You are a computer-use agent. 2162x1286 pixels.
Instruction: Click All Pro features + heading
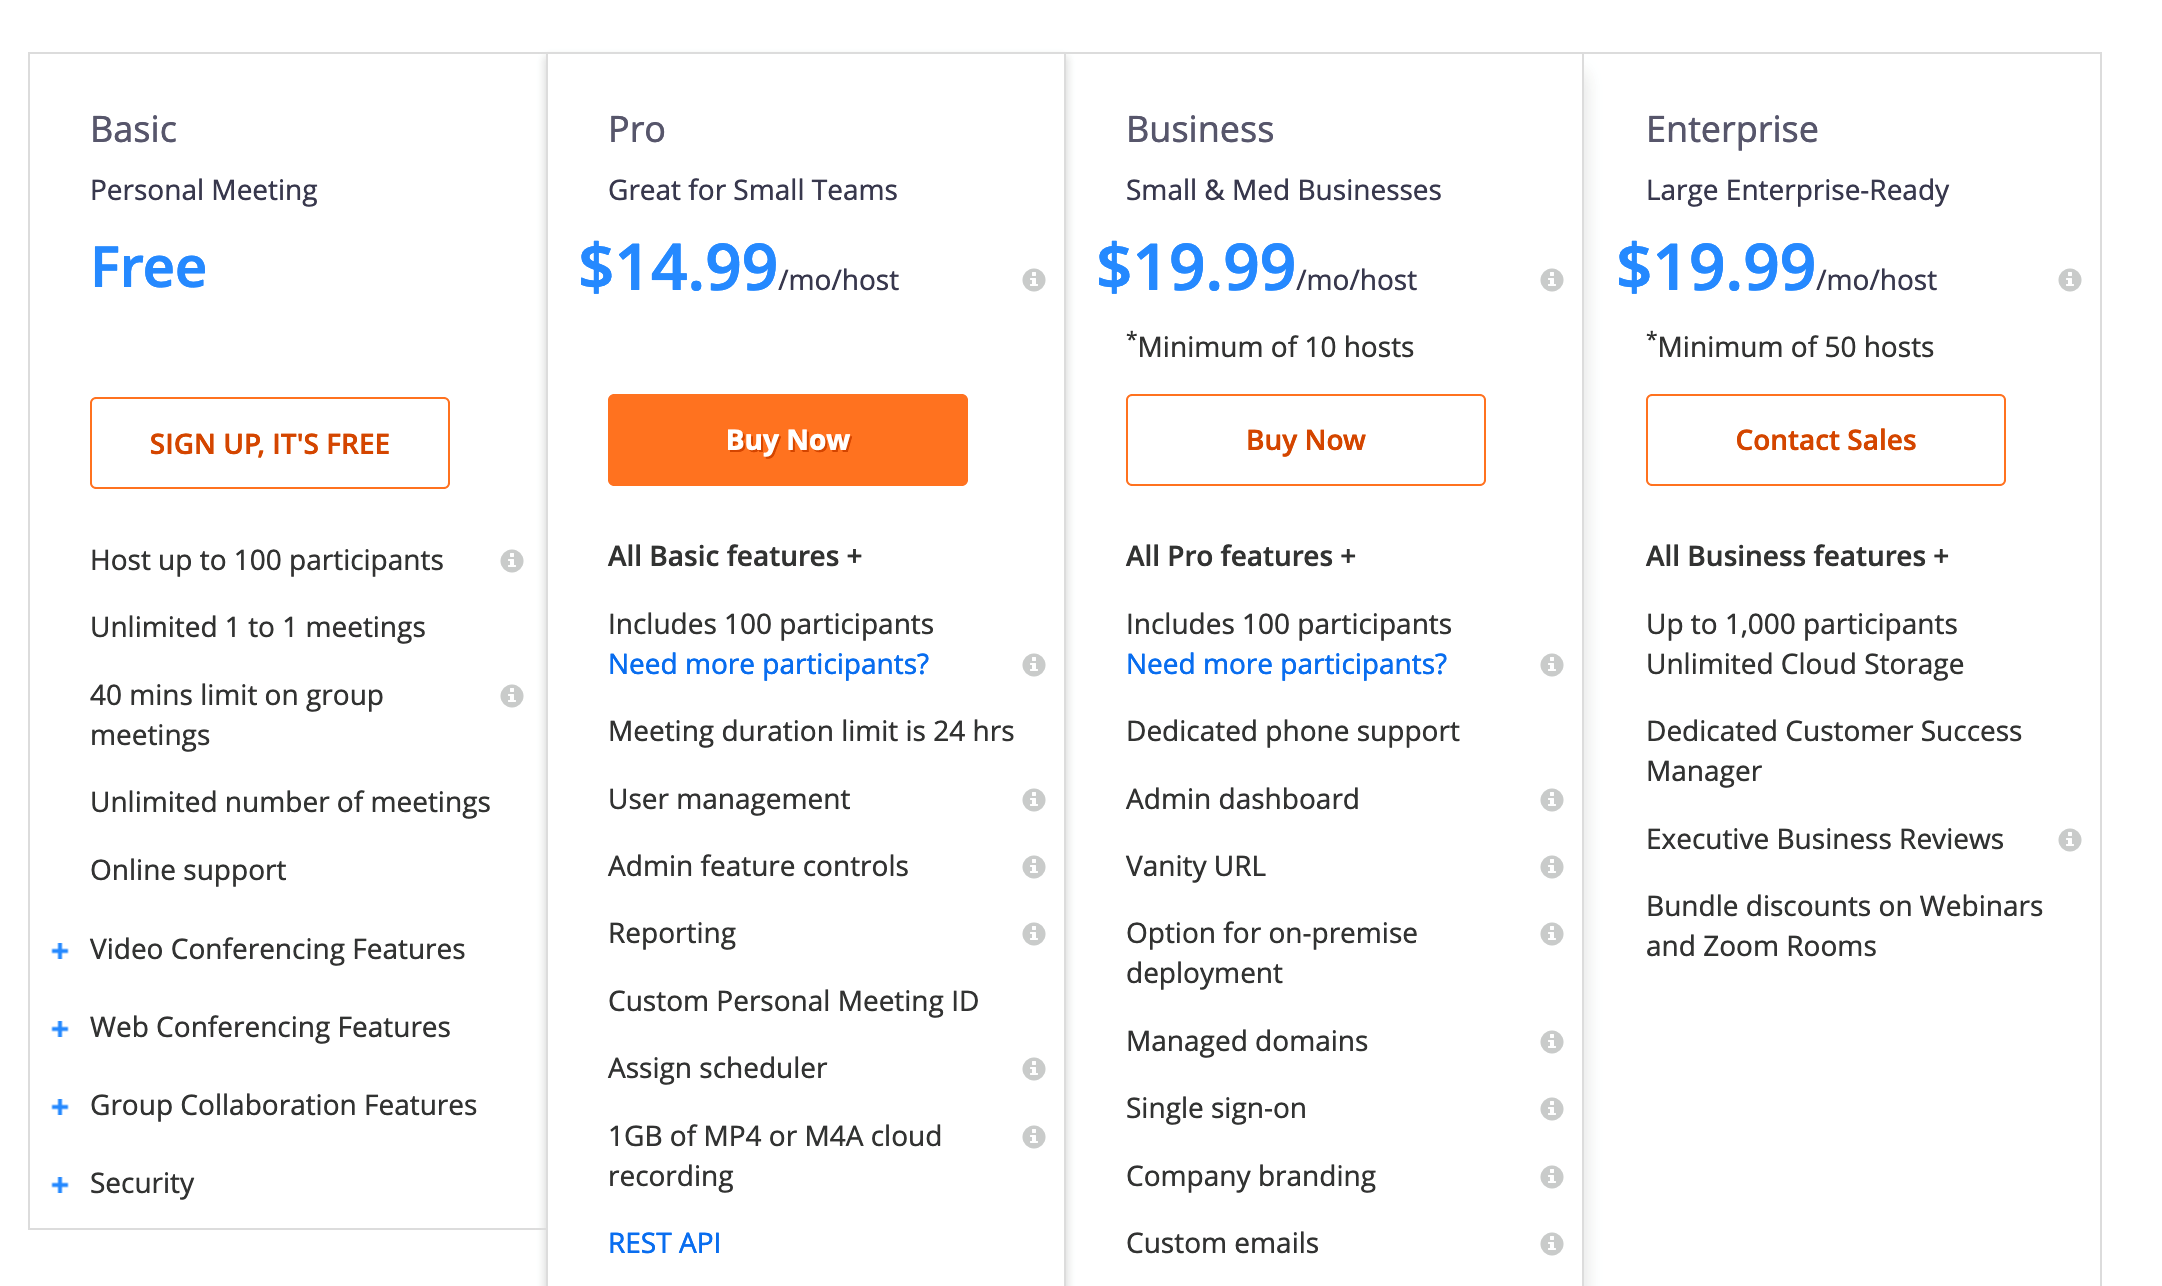pyautogui.click(x=1241, y=556)
